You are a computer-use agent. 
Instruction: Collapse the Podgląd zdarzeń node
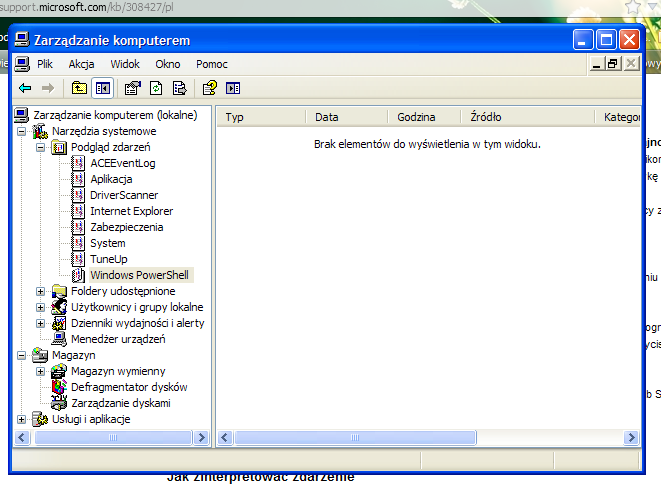(40, 148)
